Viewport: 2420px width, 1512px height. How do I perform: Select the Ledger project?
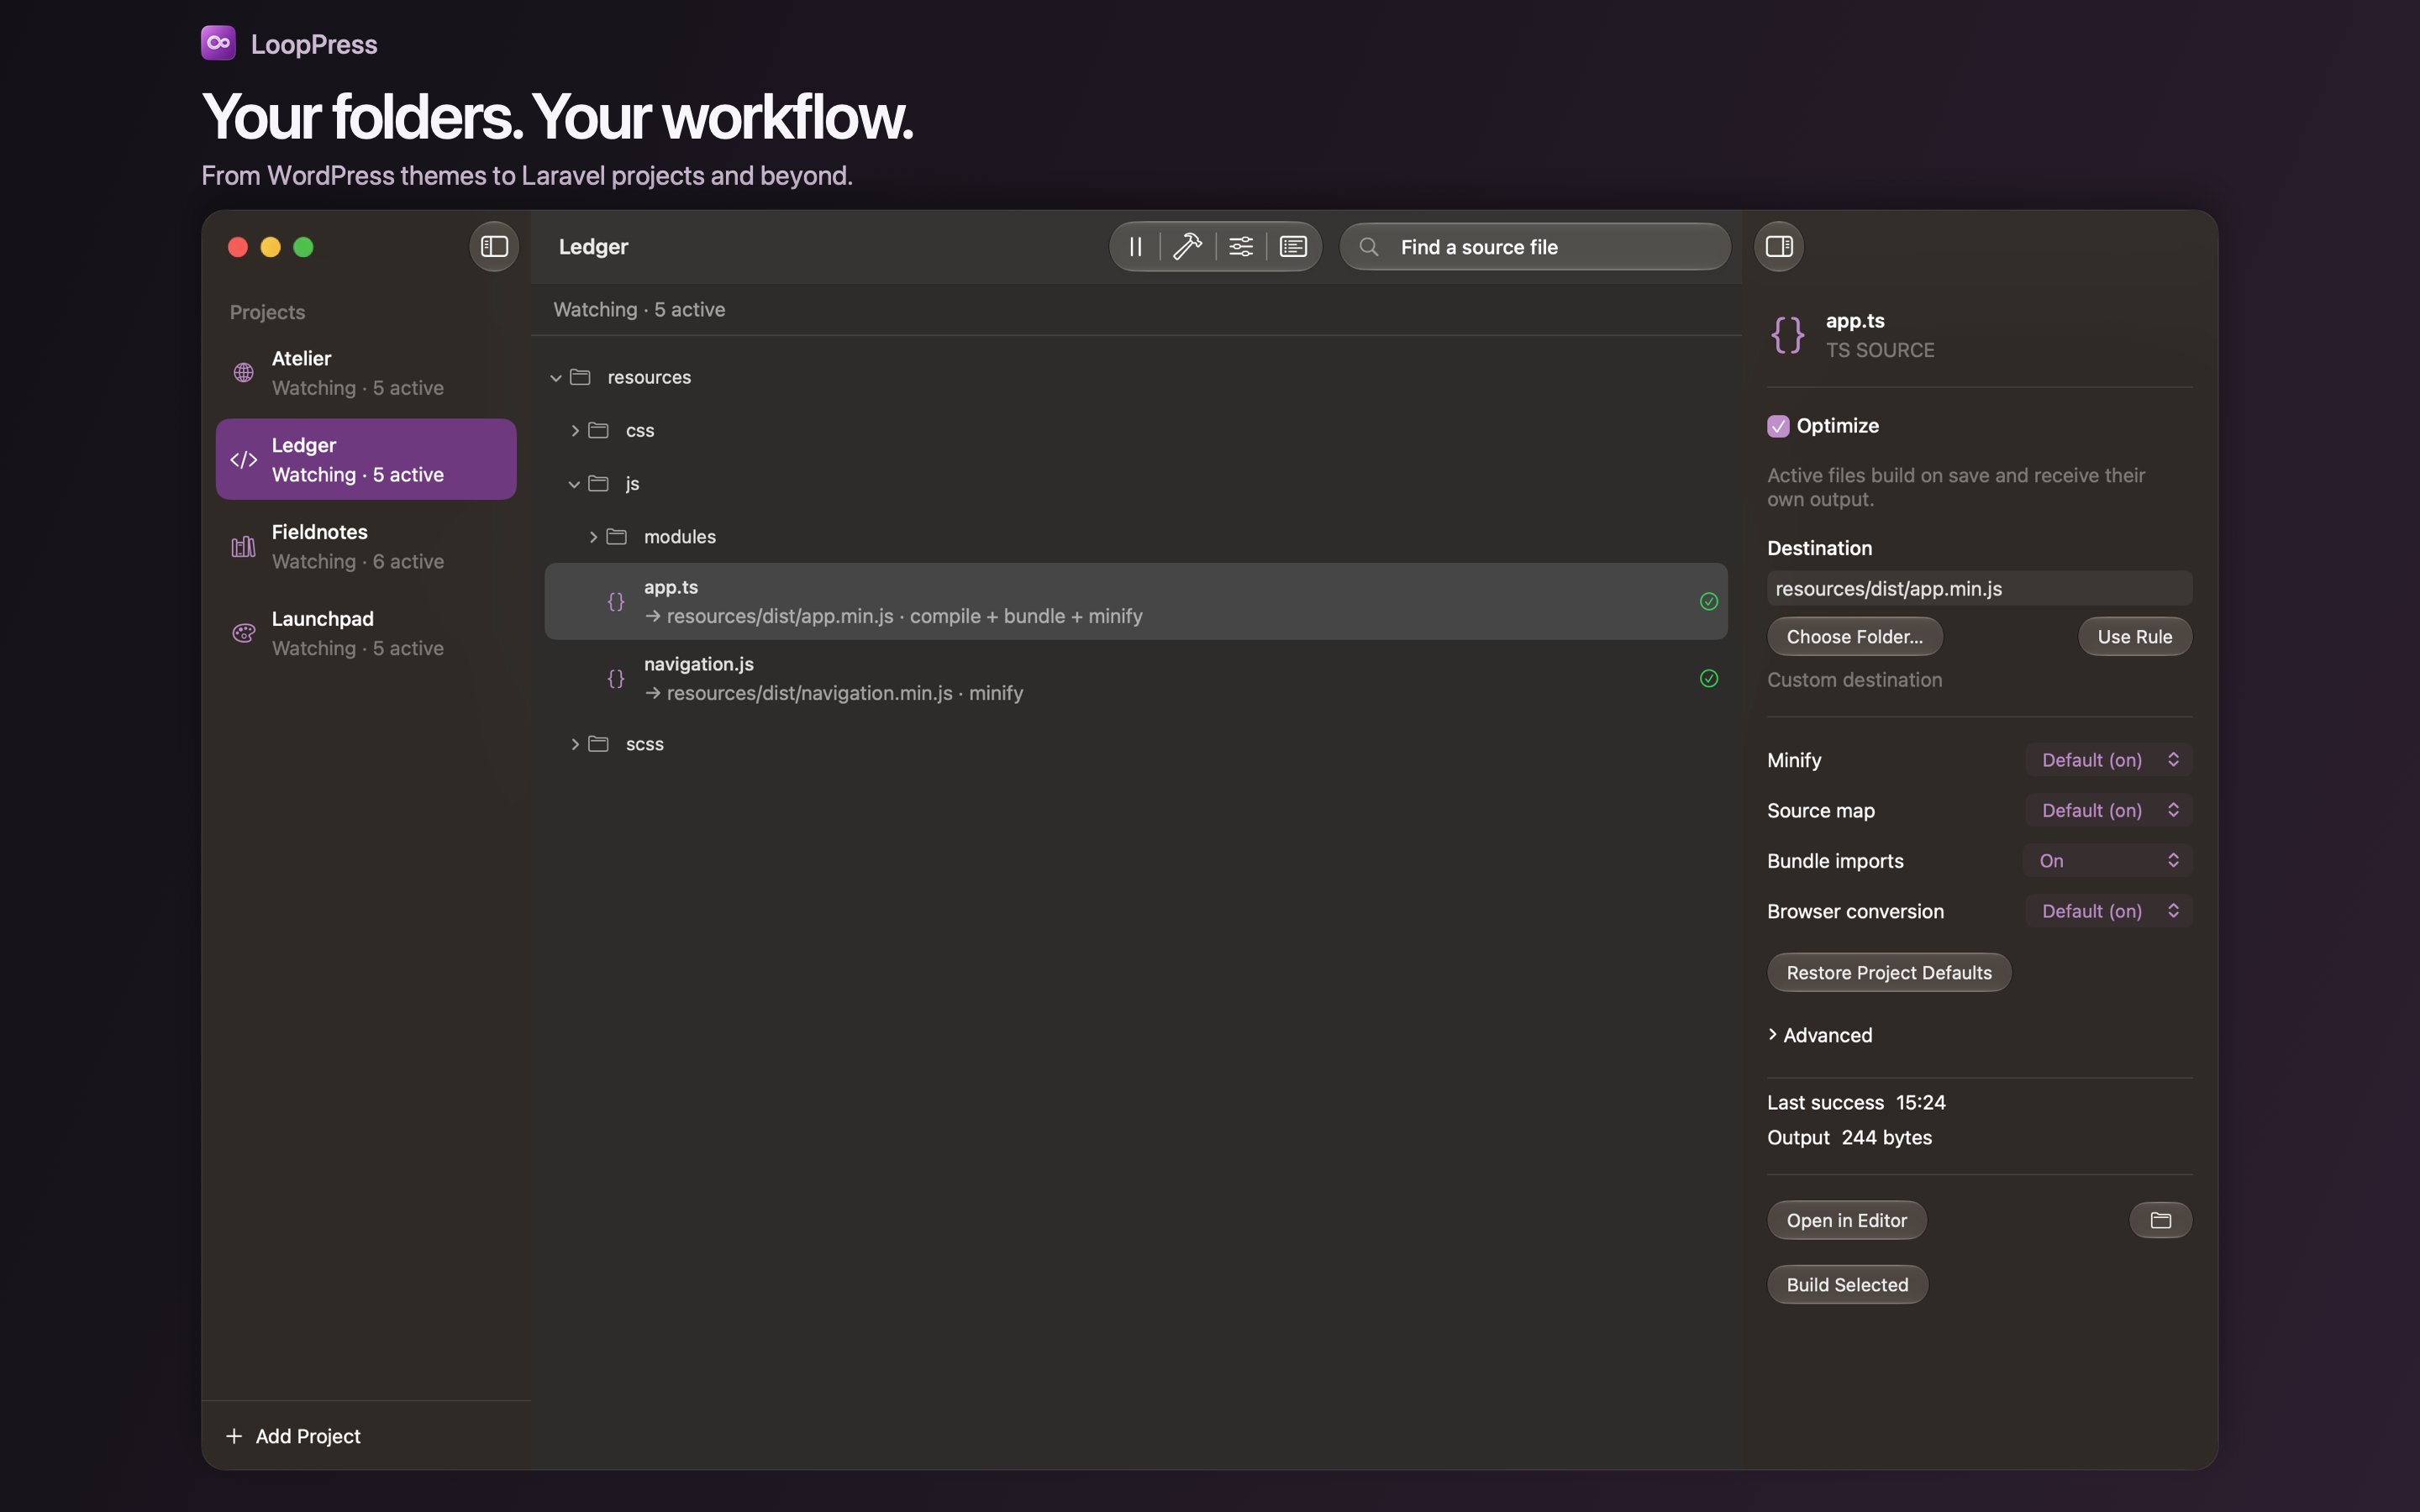(366, 460)
